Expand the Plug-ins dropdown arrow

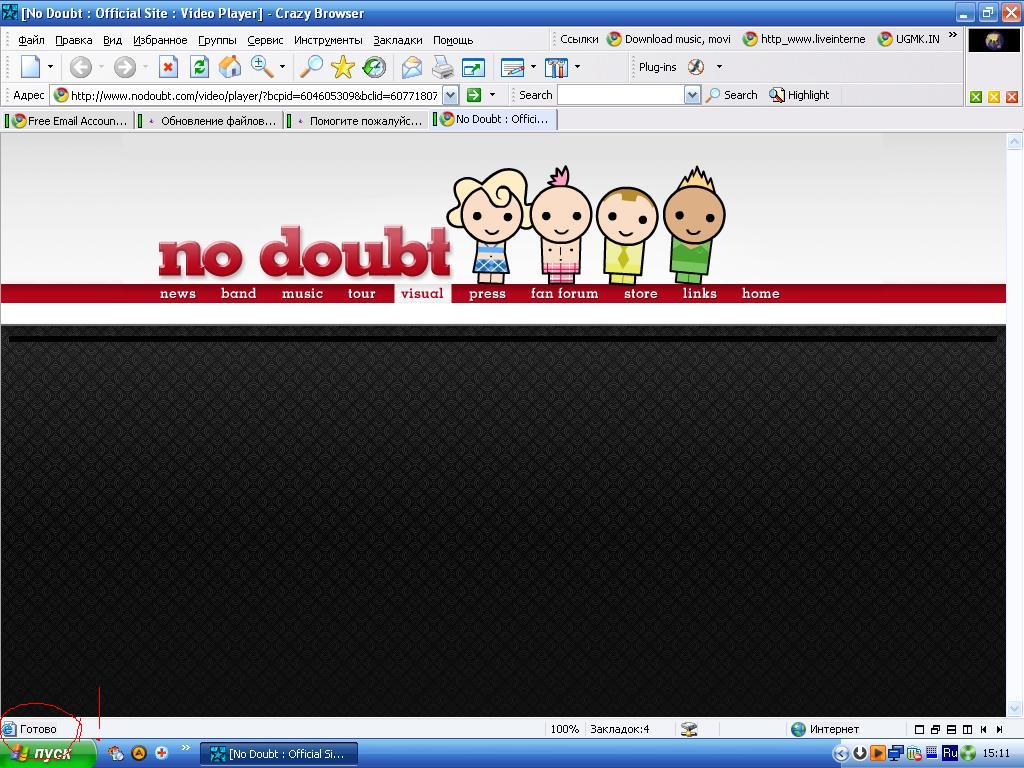point(719,67)
